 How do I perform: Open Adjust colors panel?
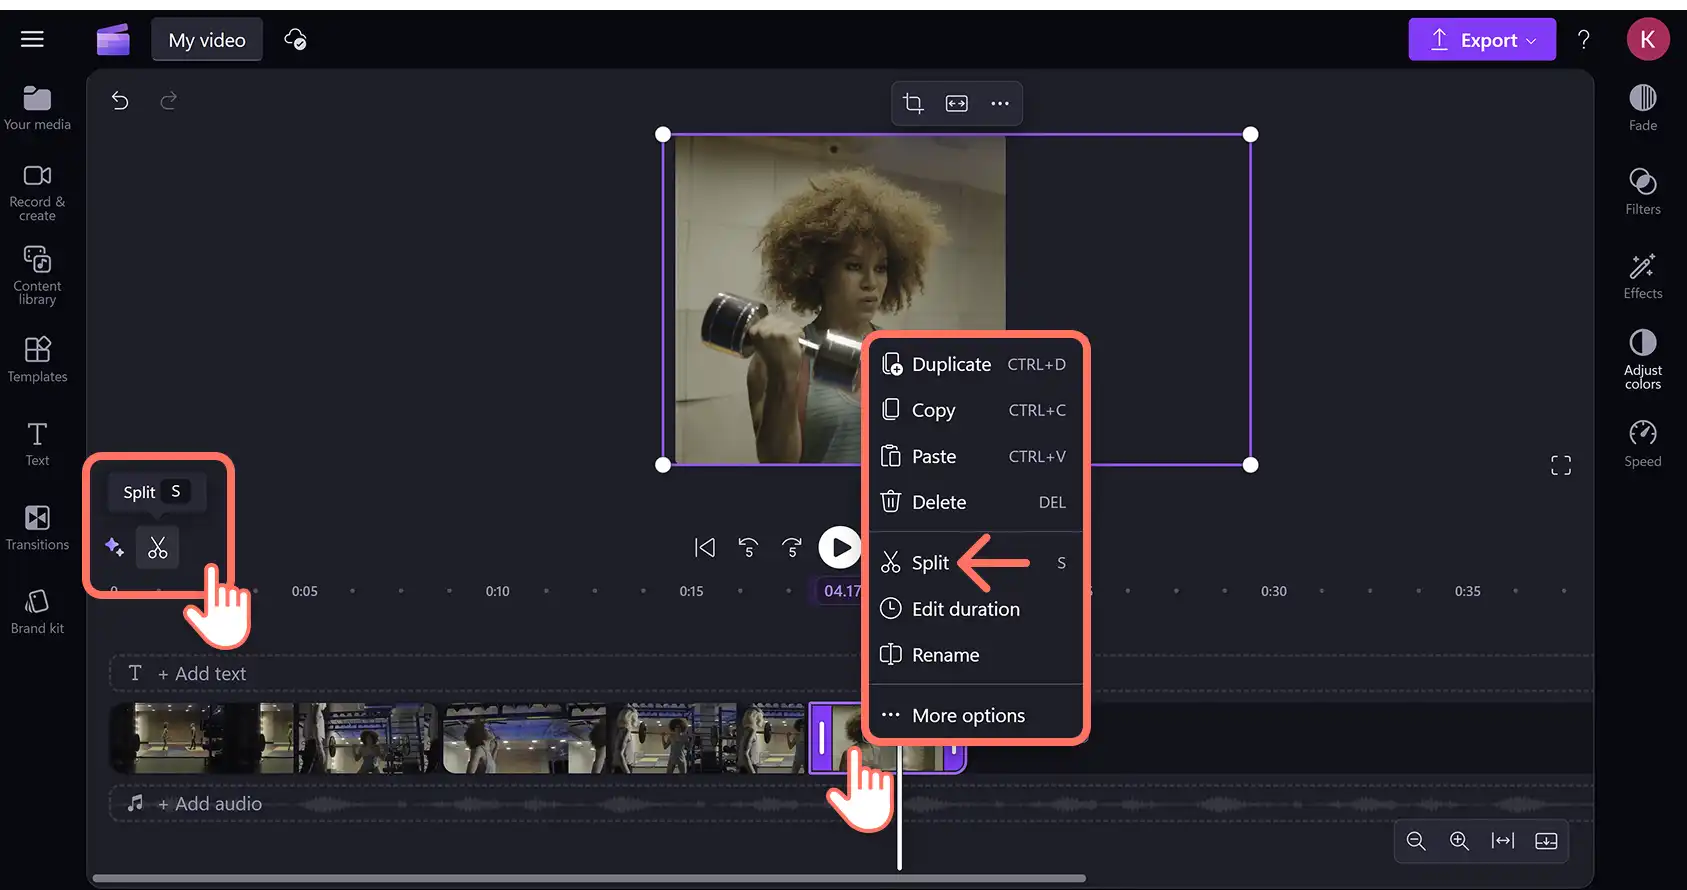coord(1643,359)
